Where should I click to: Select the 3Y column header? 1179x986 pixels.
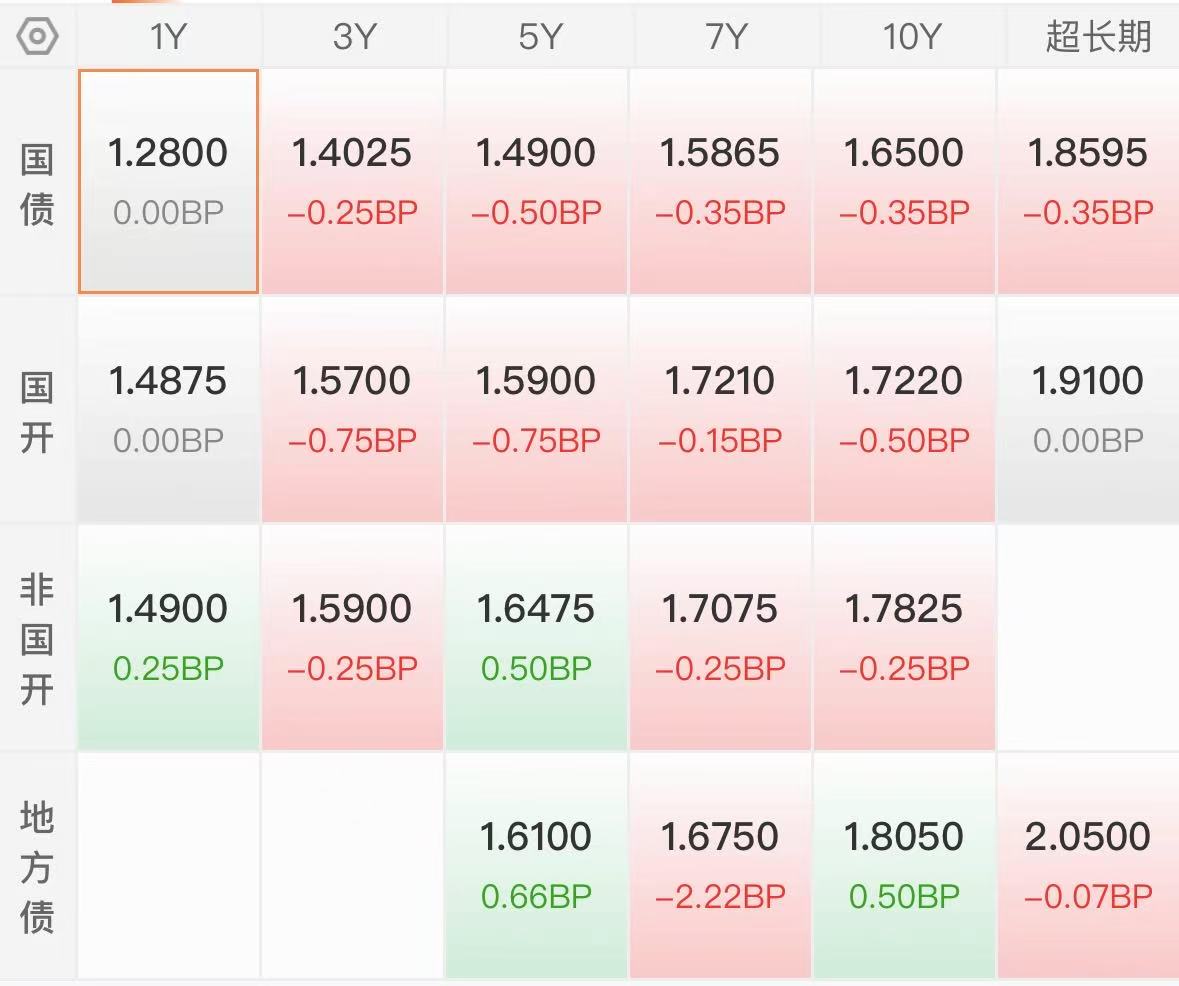tap(353, 36)
